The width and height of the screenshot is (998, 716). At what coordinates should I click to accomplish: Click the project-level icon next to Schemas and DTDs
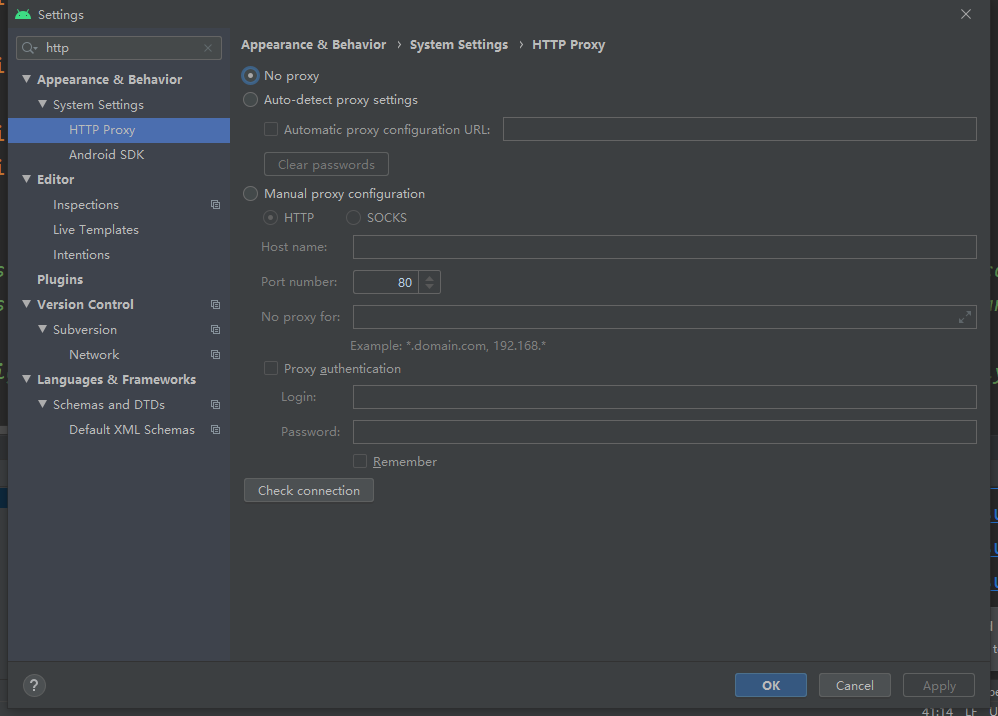[216, 404]
